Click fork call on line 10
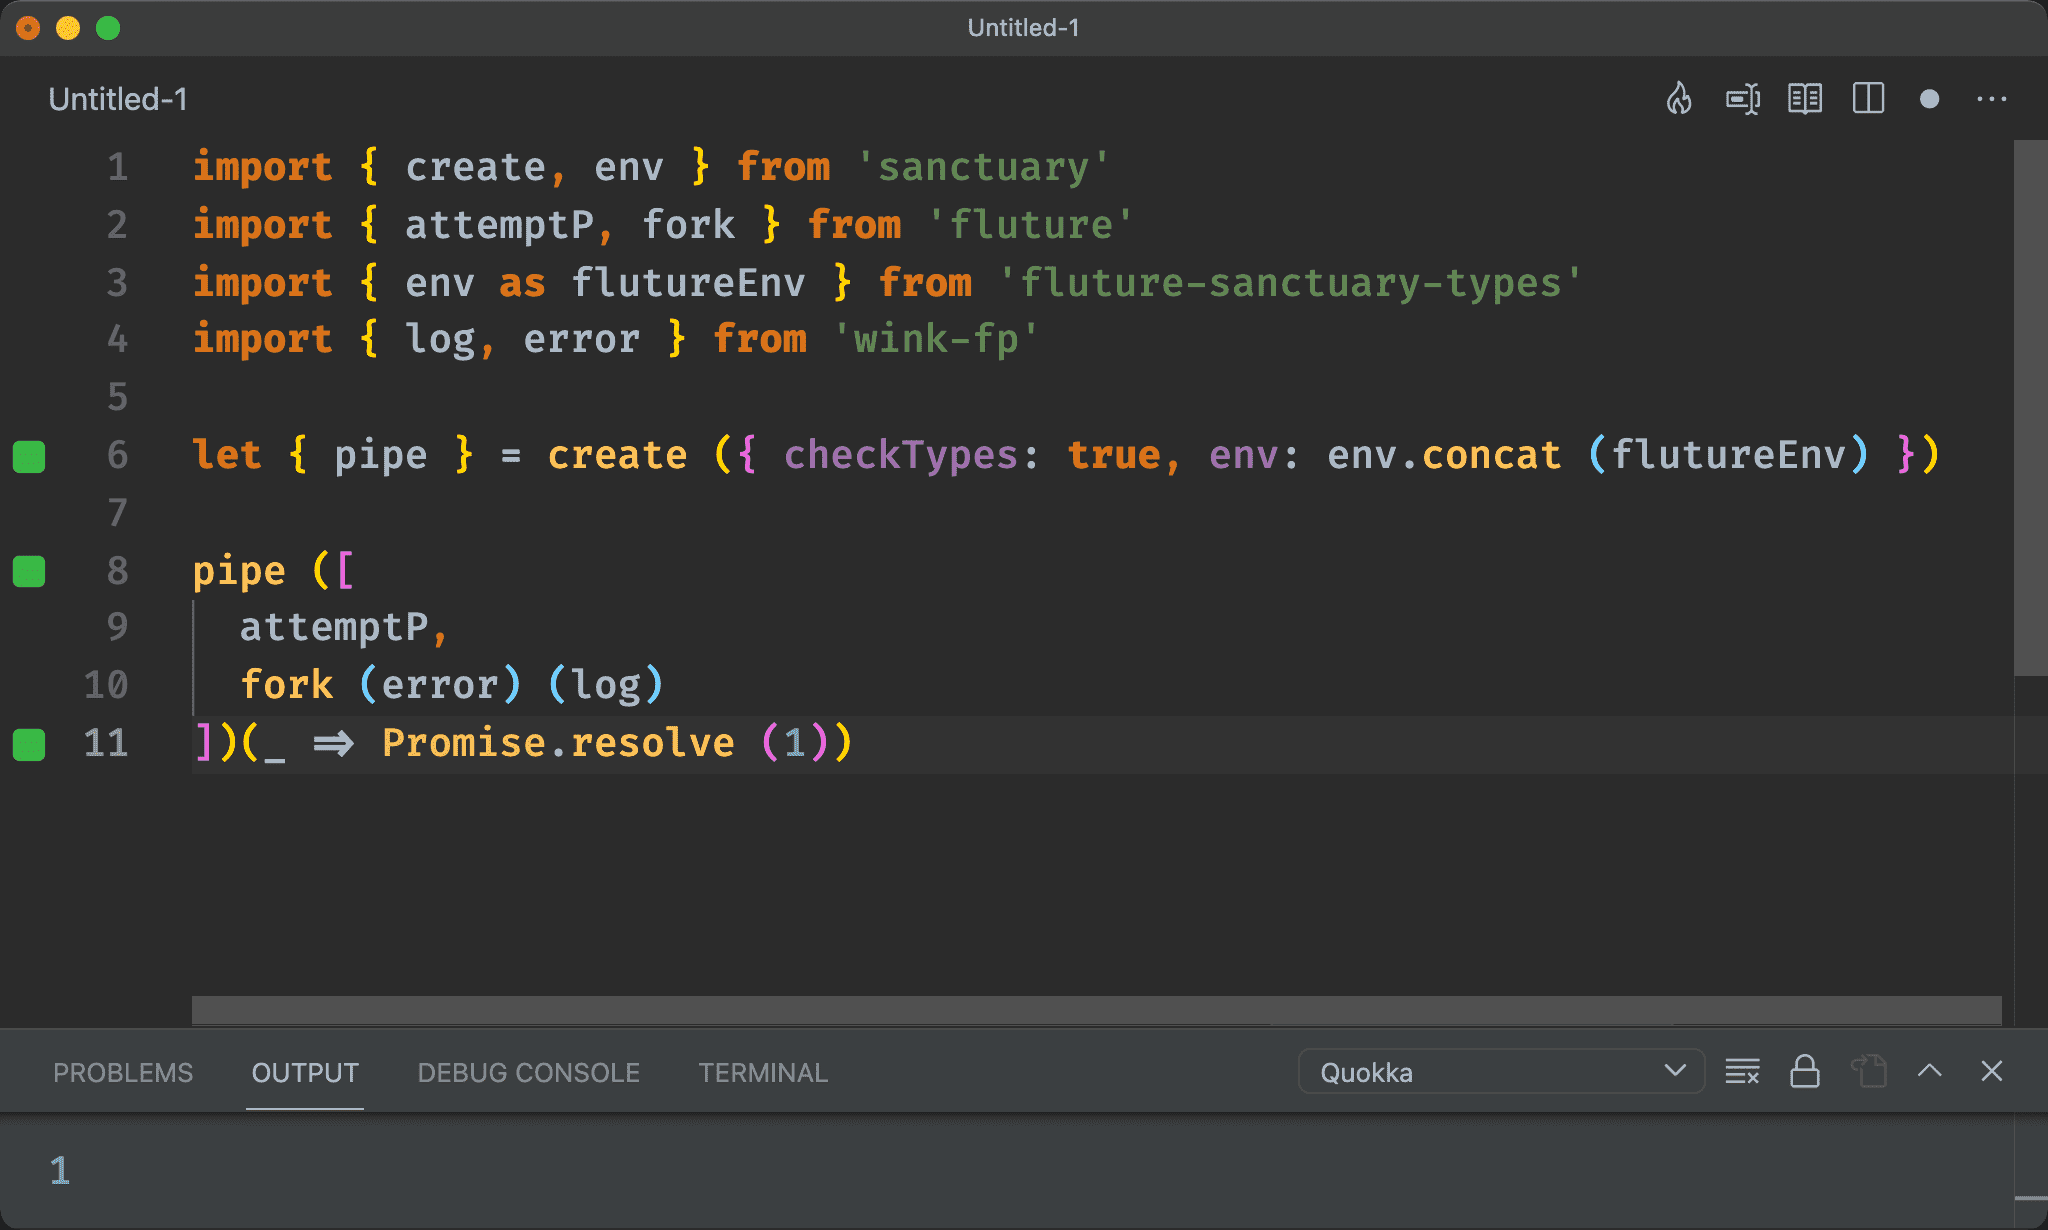2048x1230 pixels. pyautogui.click(x=286, y=685)
